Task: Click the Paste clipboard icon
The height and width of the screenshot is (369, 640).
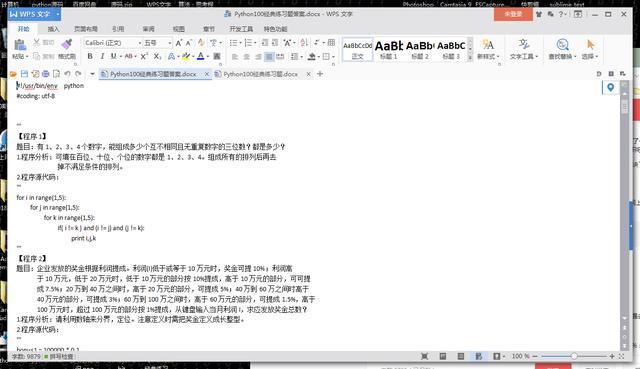Action: [20, 45]
